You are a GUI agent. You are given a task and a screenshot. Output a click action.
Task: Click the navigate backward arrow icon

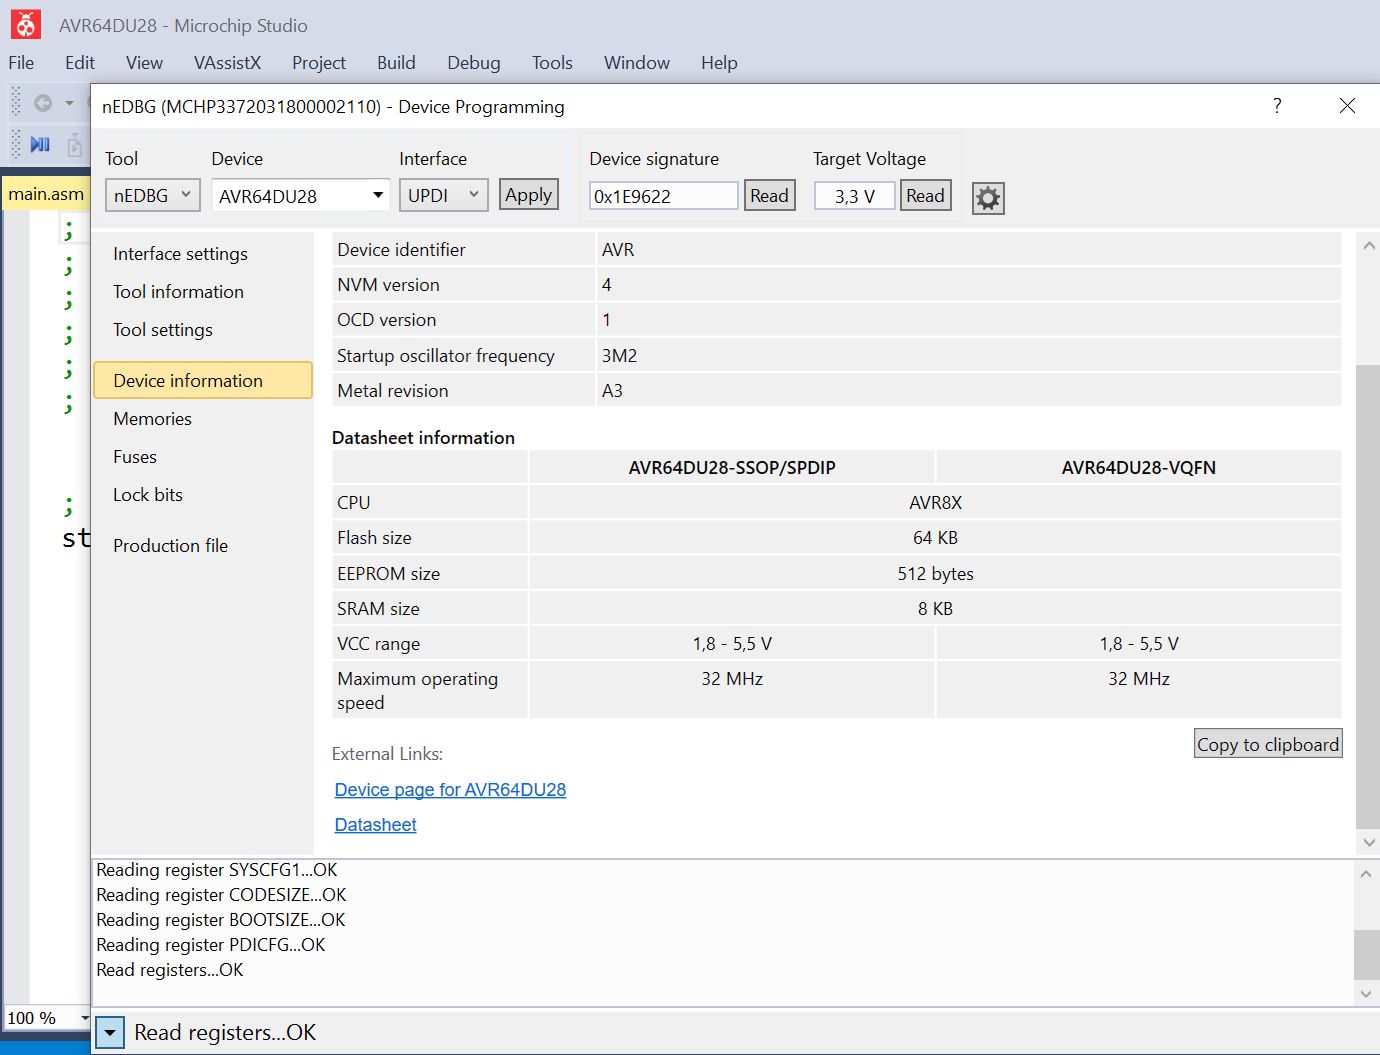coord(43,103)
